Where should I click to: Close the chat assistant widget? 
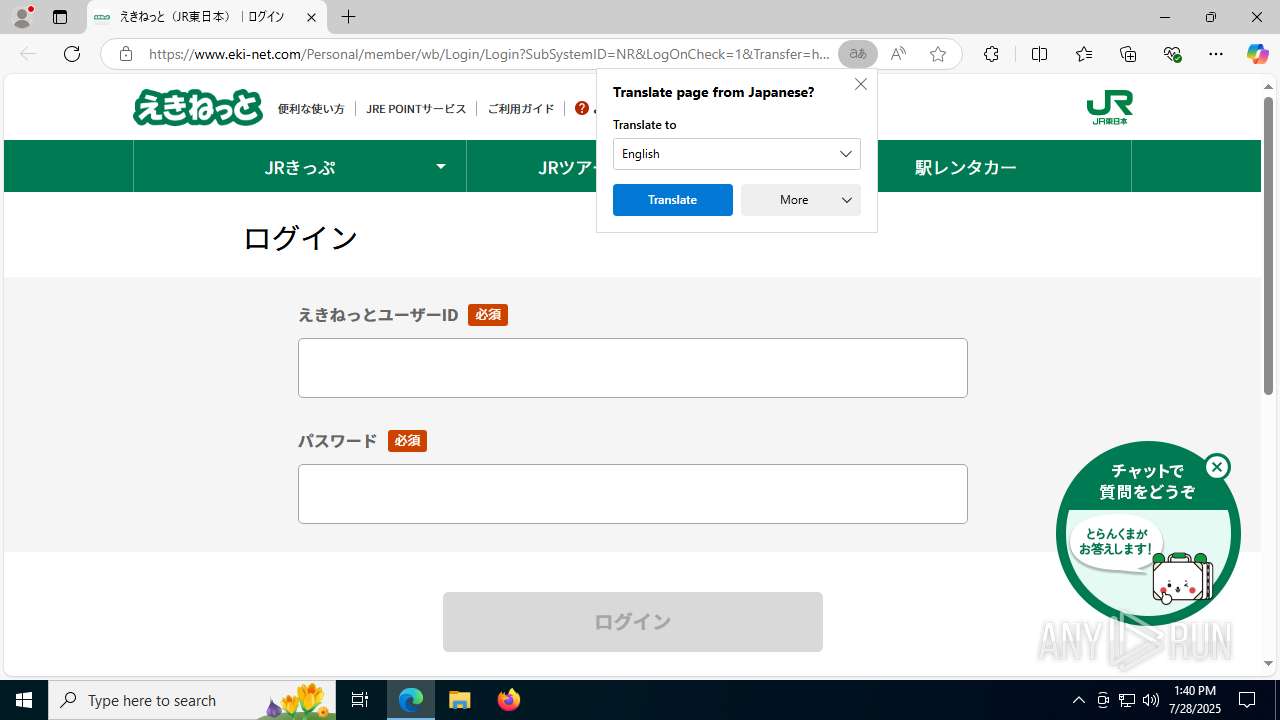(x=1217, y=467)
